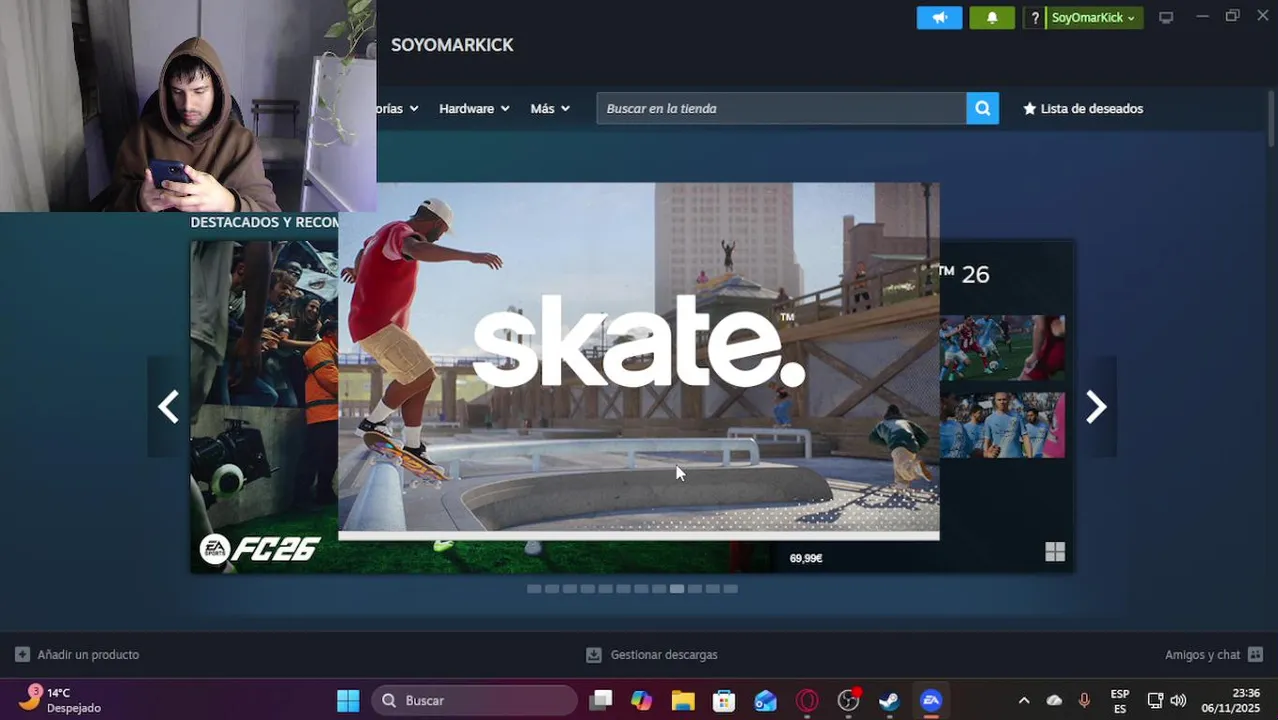Open Lista de deseados
The height and width of the screenshot is (720, 1278).
1083,108
